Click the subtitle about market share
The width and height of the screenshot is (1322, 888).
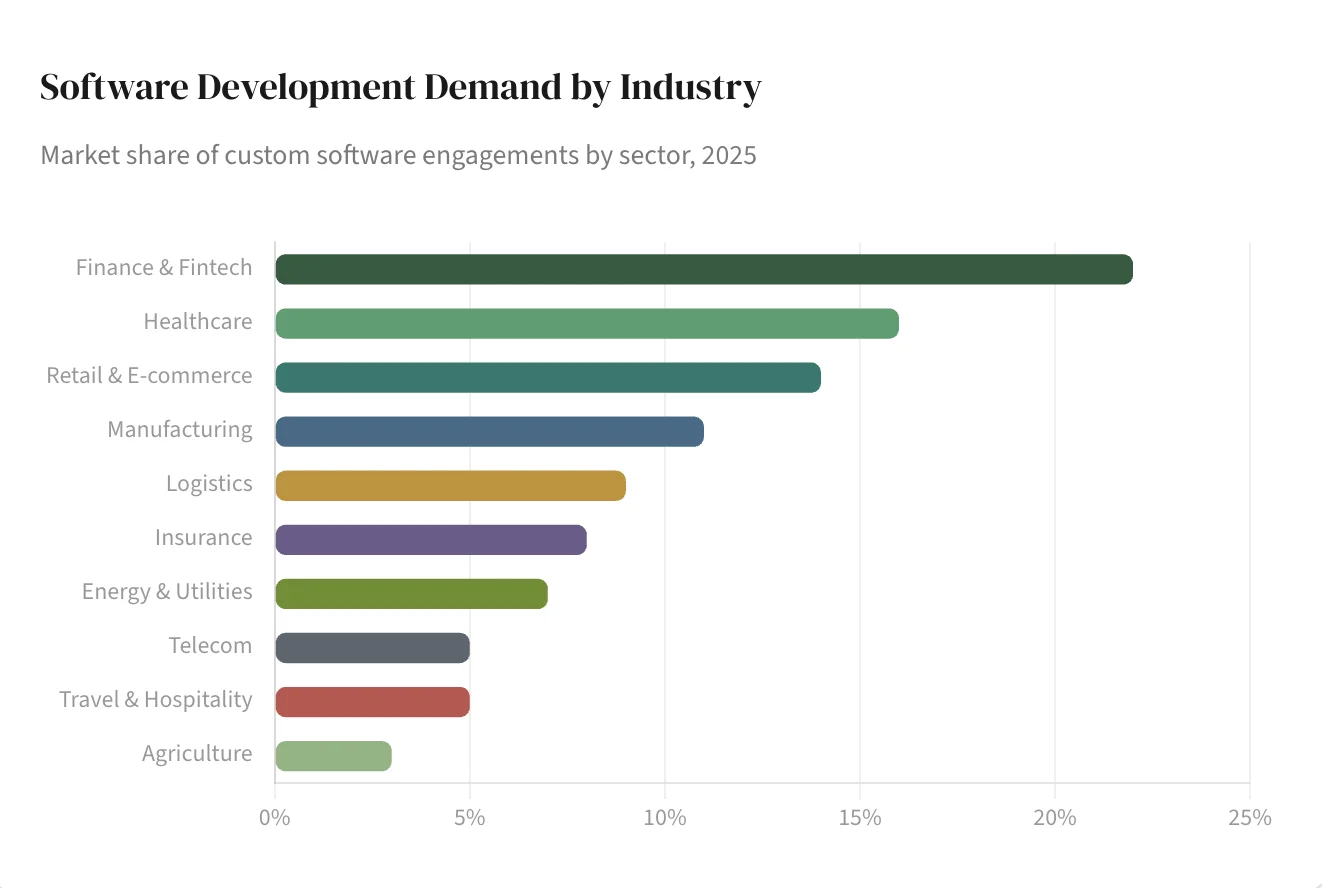(398, 155)
